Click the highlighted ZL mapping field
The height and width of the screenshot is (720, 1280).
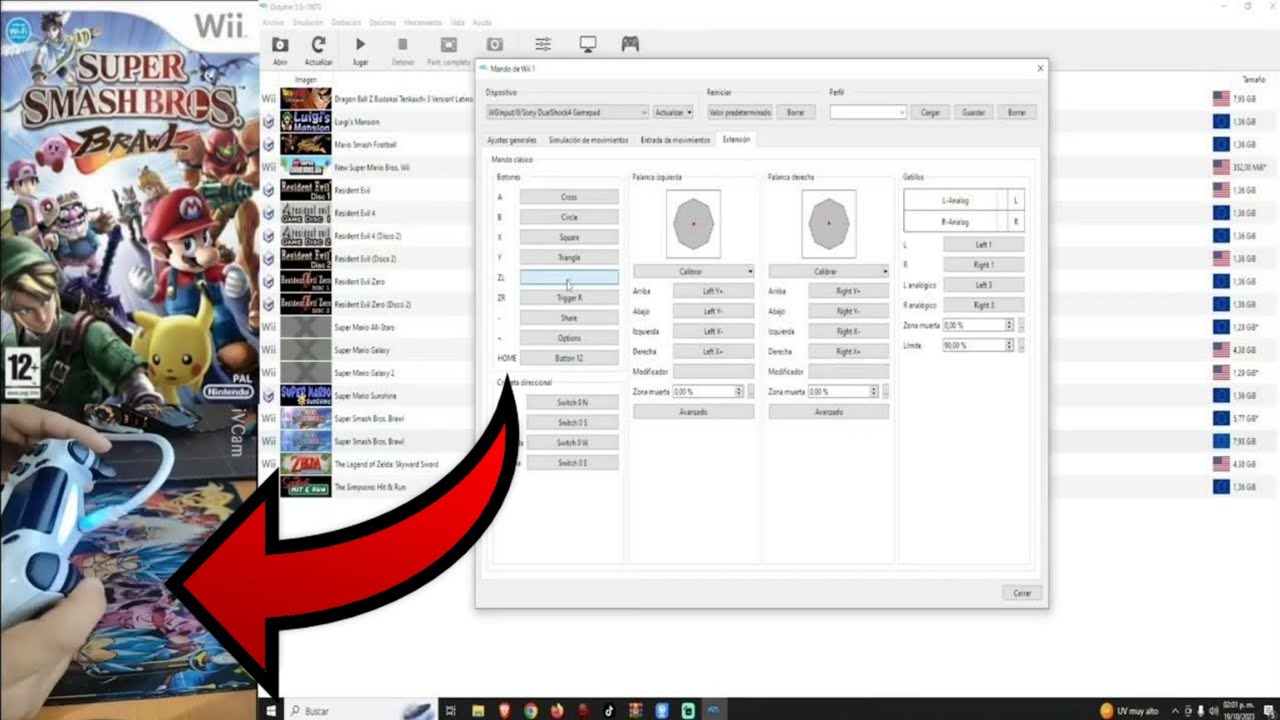tap(569, 277)
